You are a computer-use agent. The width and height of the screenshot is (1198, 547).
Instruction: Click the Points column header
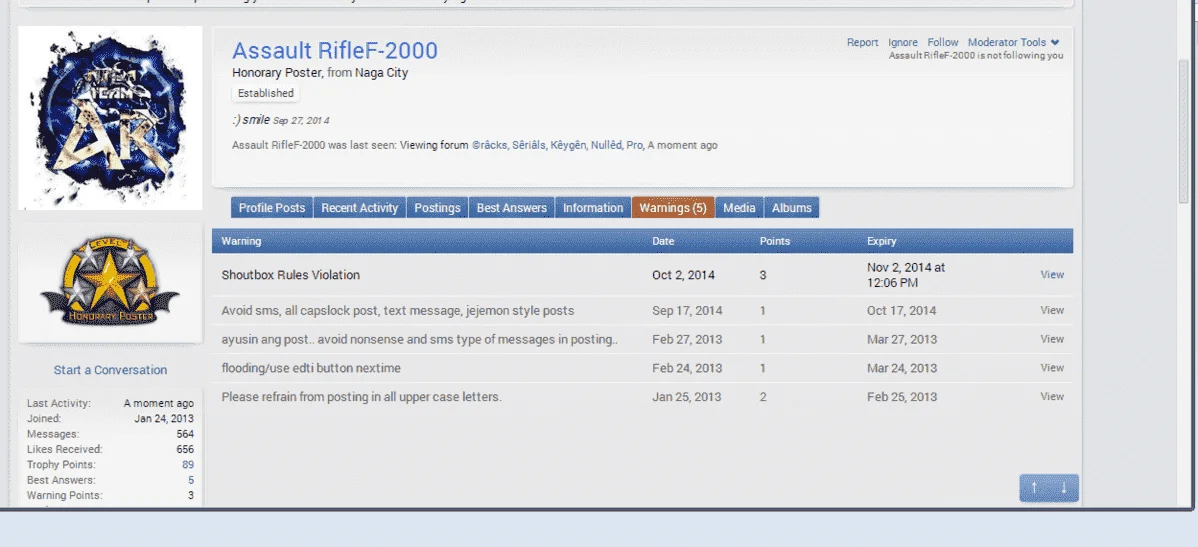pyautogui.click(x=775, y=241)
